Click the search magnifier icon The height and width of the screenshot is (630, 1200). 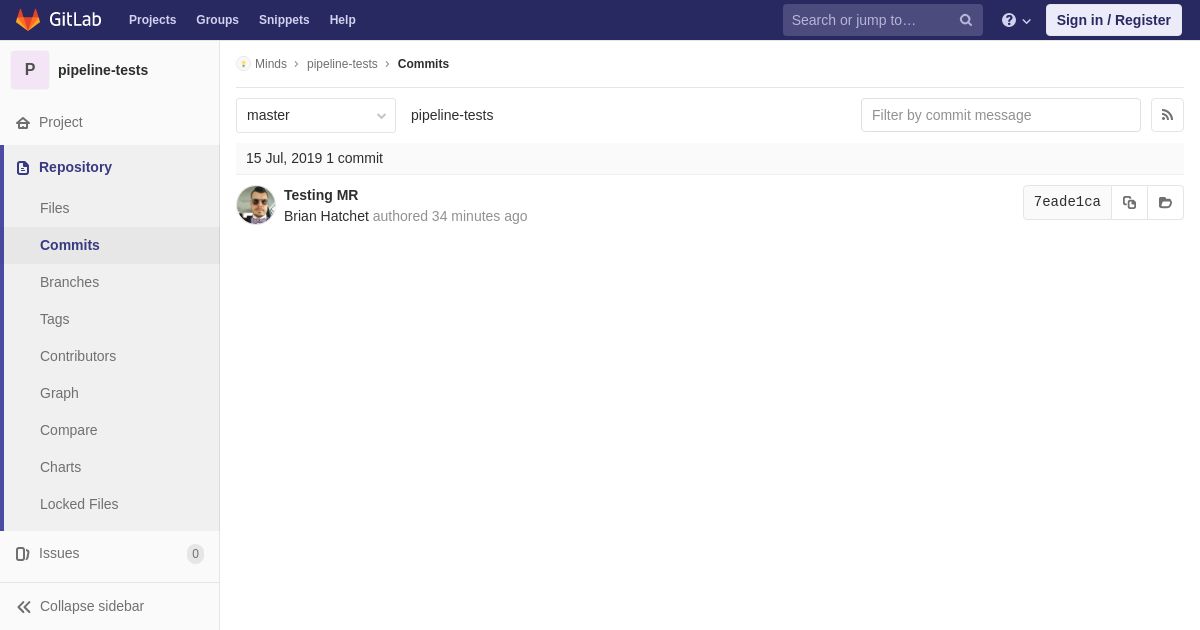point(966,20)
